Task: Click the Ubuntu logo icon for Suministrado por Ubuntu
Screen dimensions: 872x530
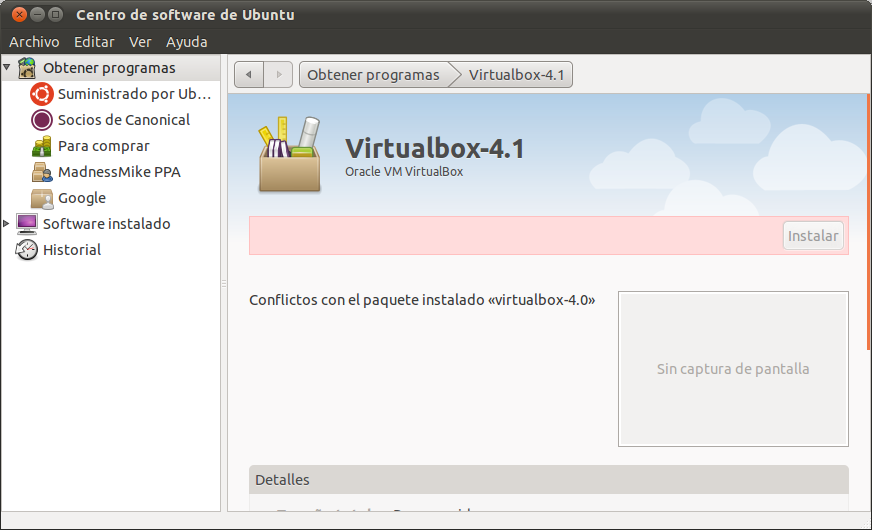Action: [x=42, y=94]
